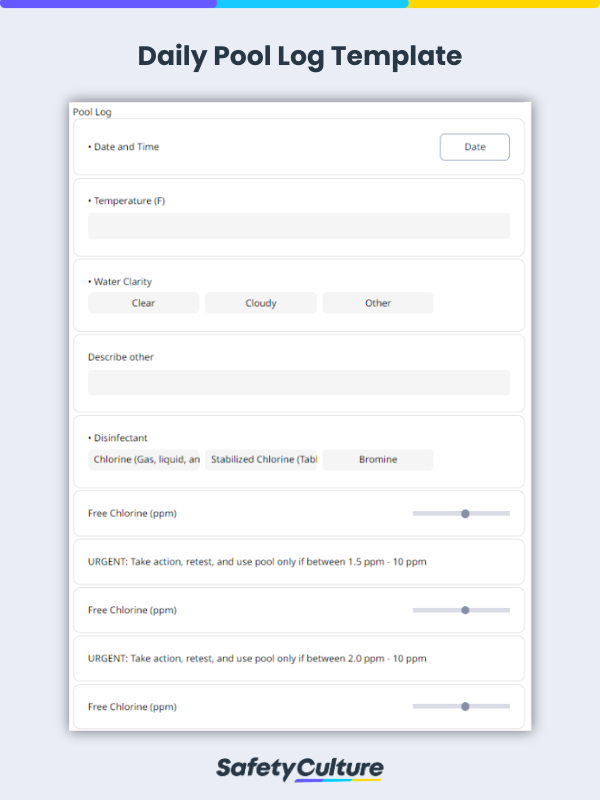
Task: Click the URGENT note mentioning 2.0 ppm
Action: (x=257, y=659)
